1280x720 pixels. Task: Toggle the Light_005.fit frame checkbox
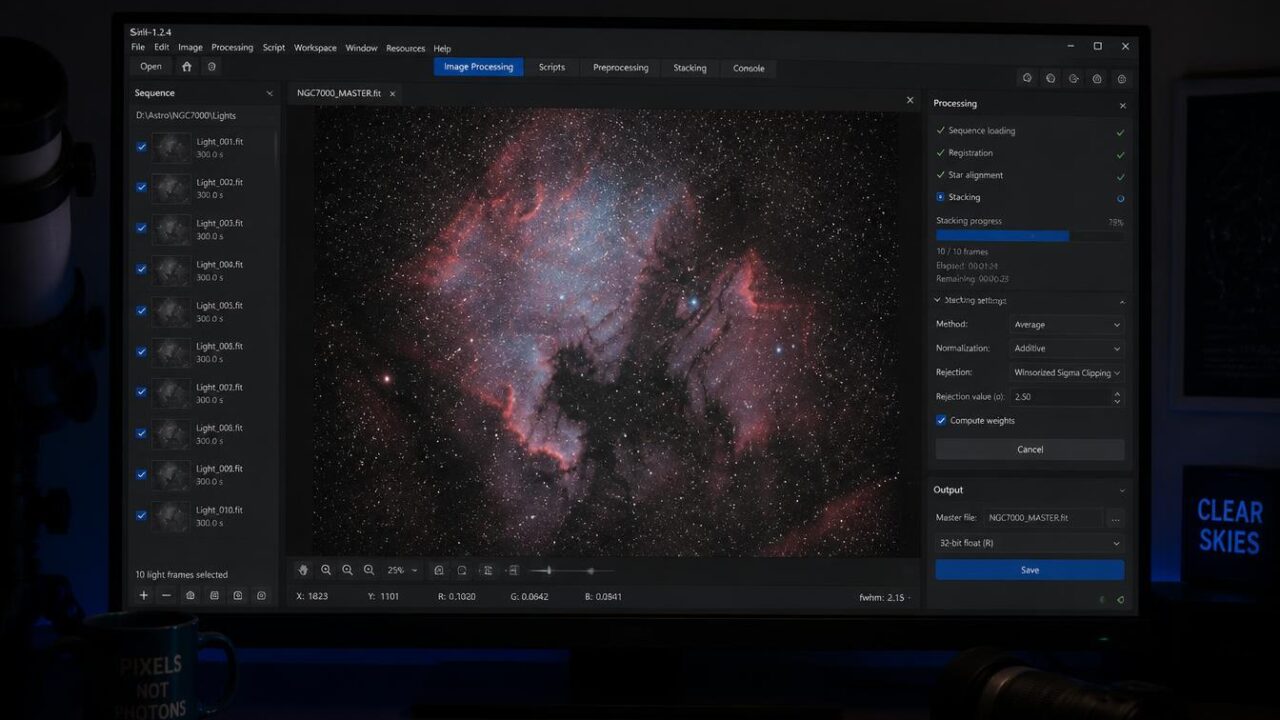coord(142,311)
